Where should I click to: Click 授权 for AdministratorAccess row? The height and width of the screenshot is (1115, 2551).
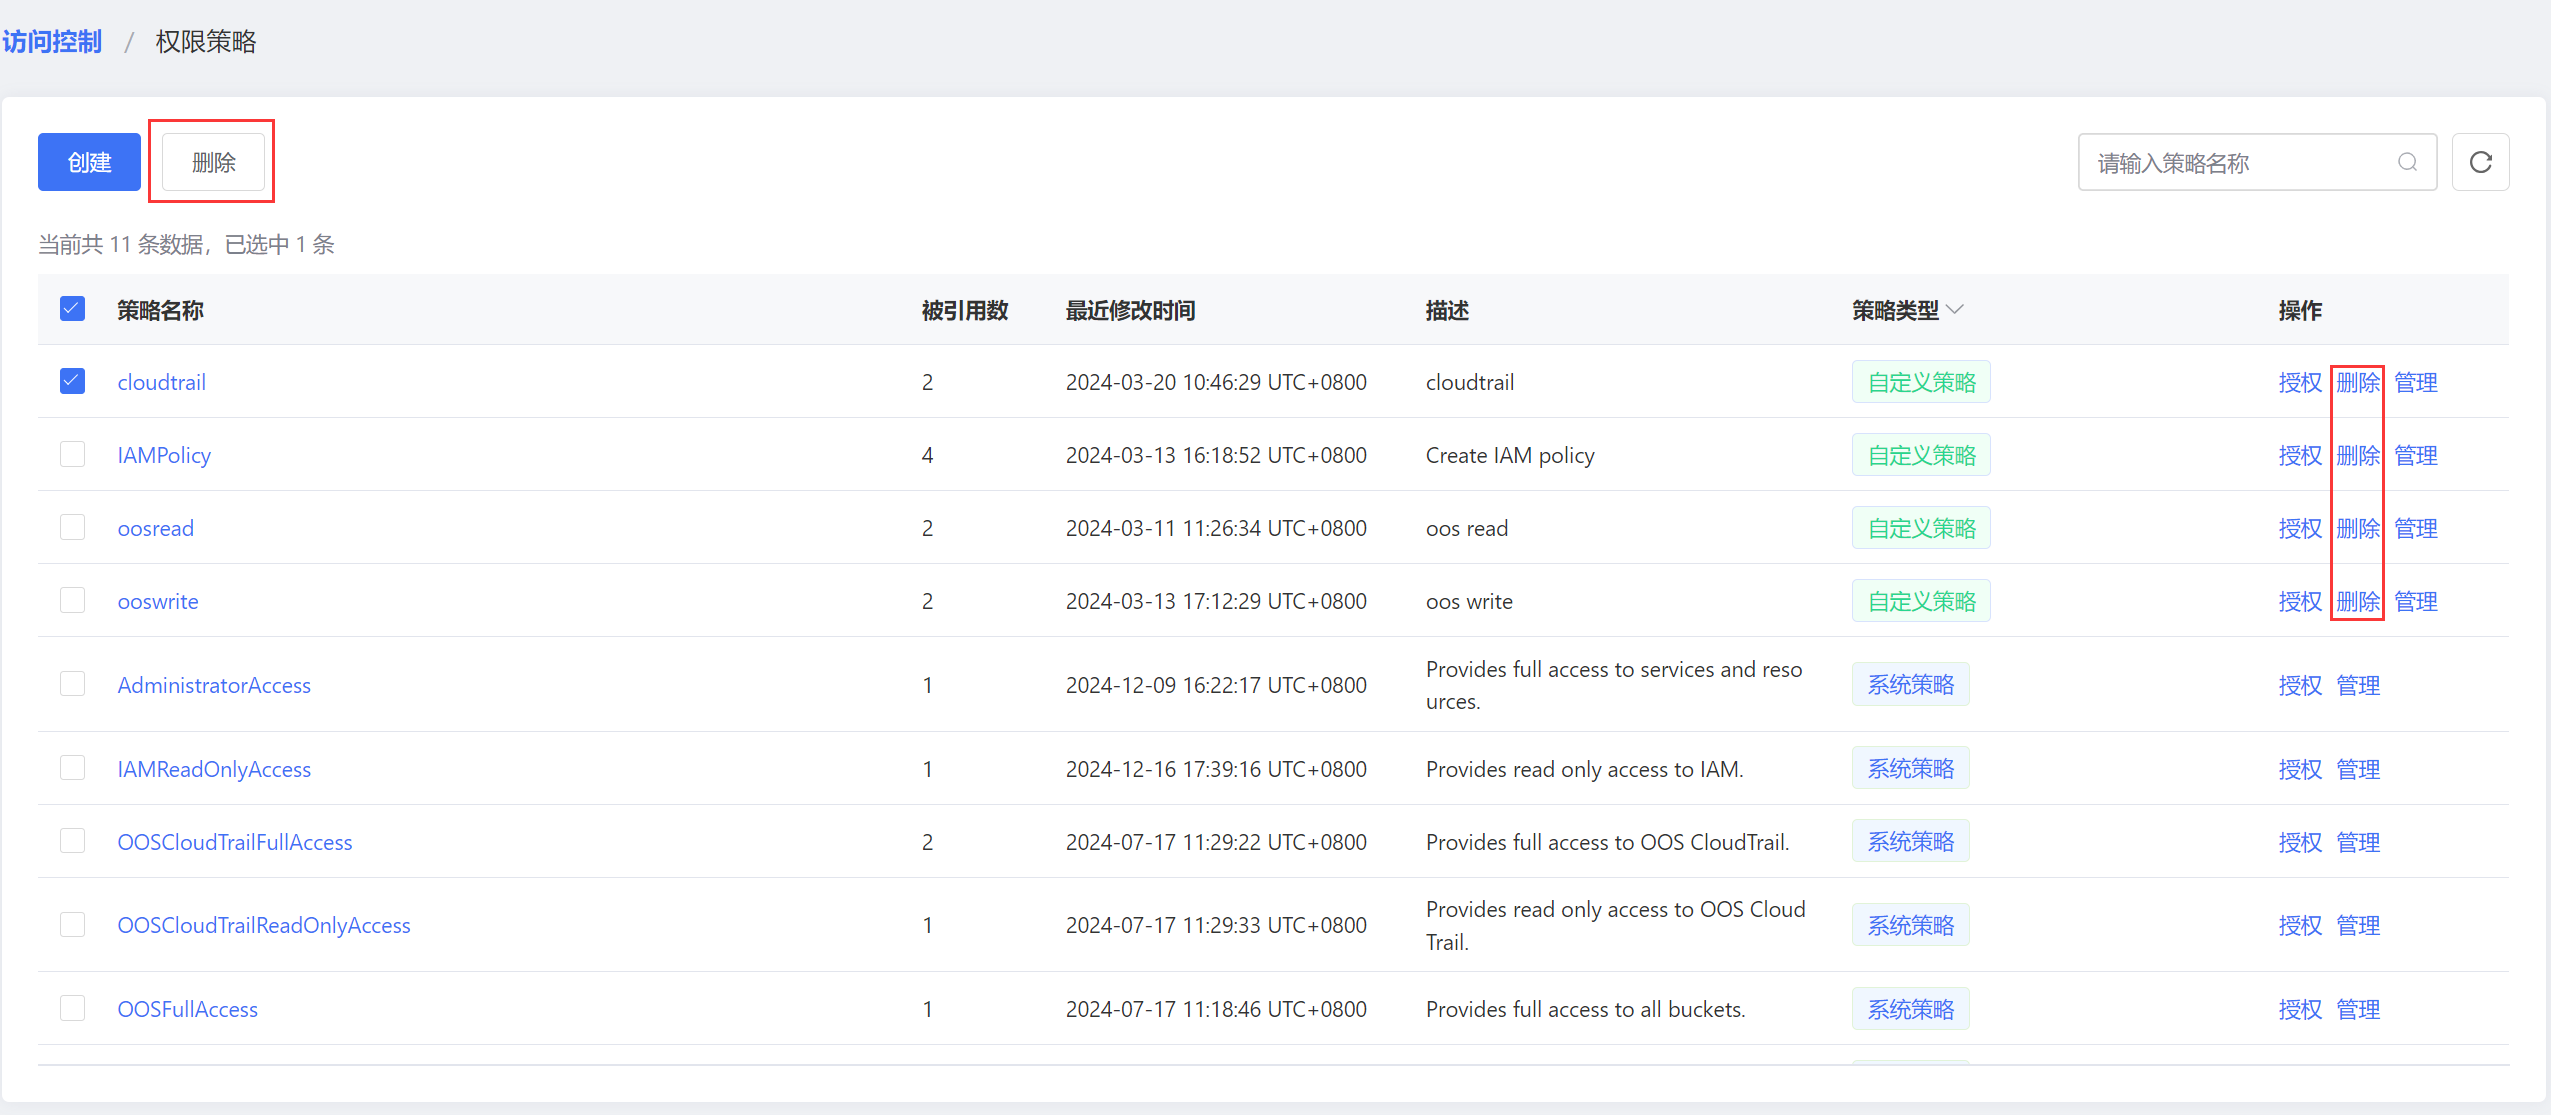[2300, 685]
